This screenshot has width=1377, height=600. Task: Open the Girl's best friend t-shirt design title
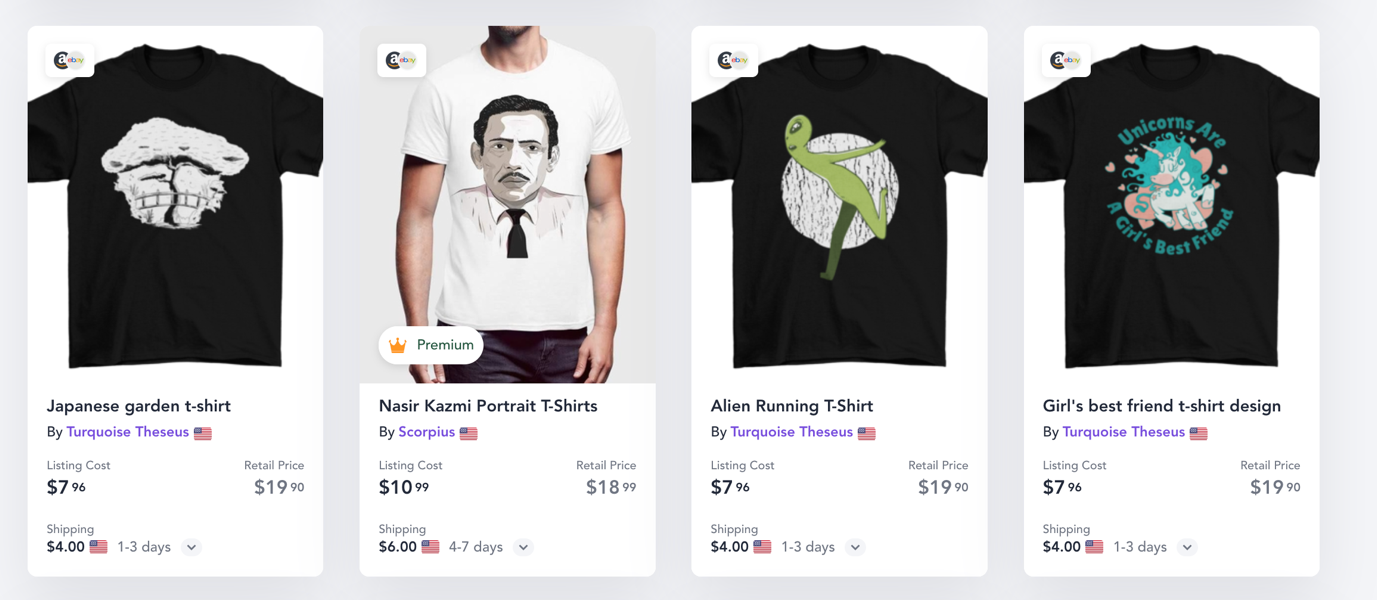pos(1161,406)
